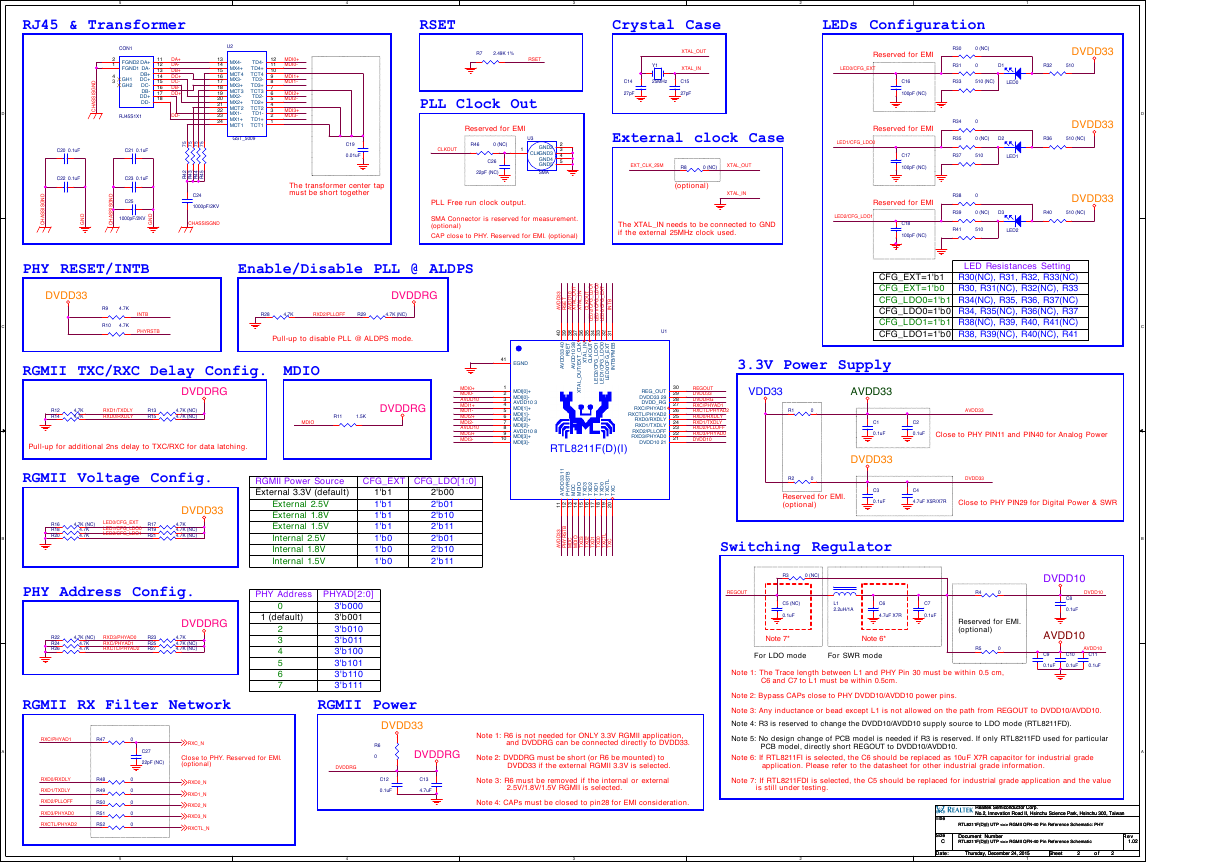Viewport: 1228px width, 868px height.
Task: Click the 'For LDO mode' caption
Action: click(779, 655)
